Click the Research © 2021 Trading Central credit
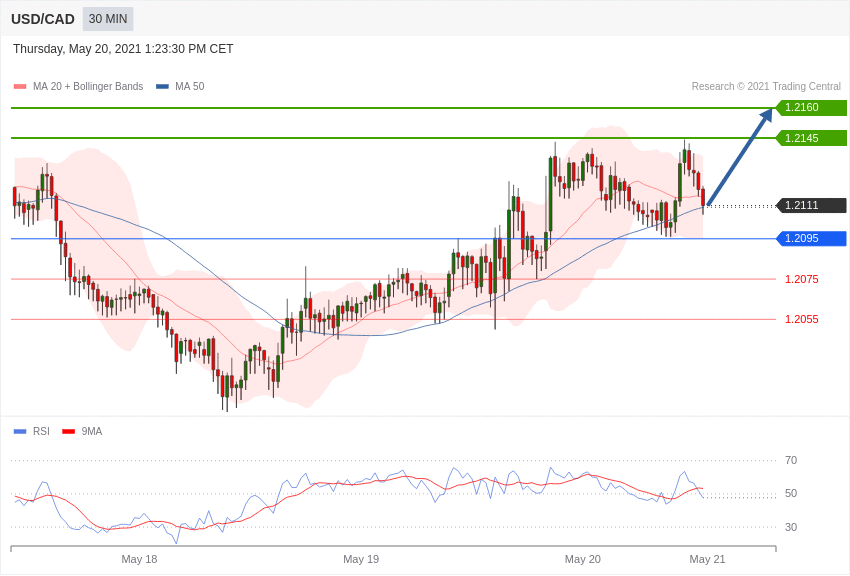This screenshot has width=850, height=576. pyautogui.click(x=766, y=86)
